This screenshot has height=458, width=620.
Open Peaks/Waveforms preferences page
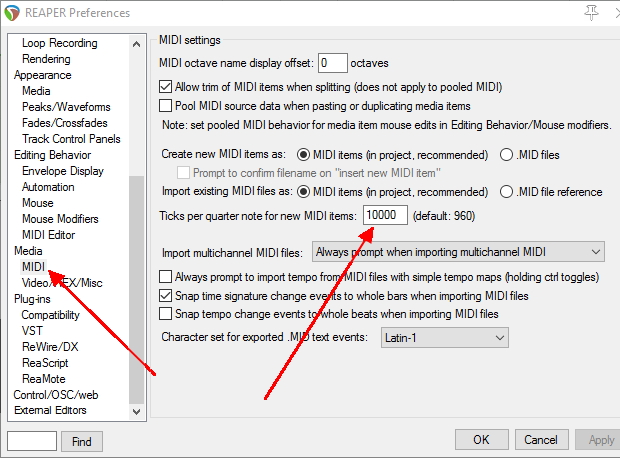coord(66,107)
